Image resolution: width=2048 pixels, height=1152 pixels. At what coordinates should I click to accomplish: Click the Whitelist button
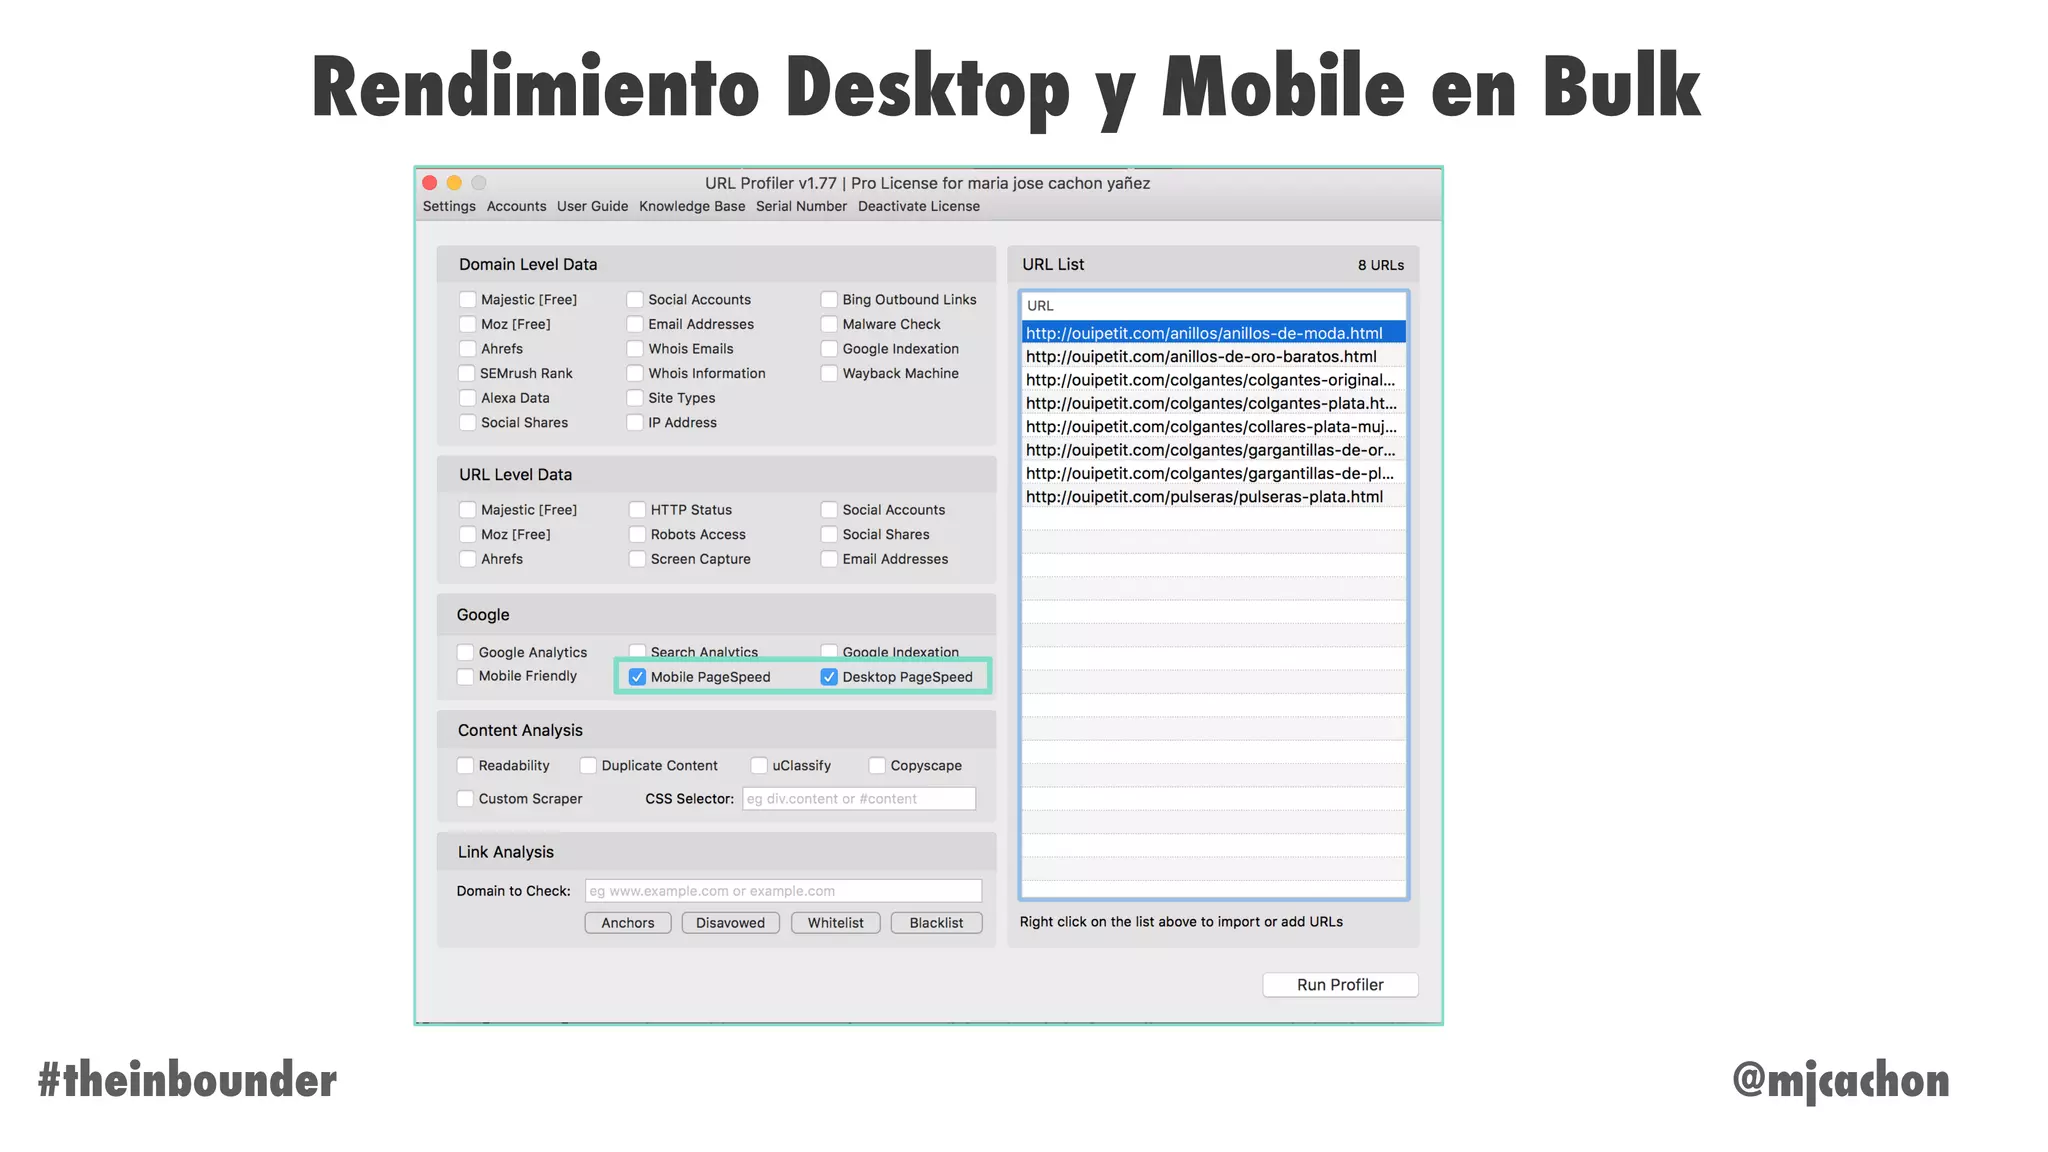836,923
